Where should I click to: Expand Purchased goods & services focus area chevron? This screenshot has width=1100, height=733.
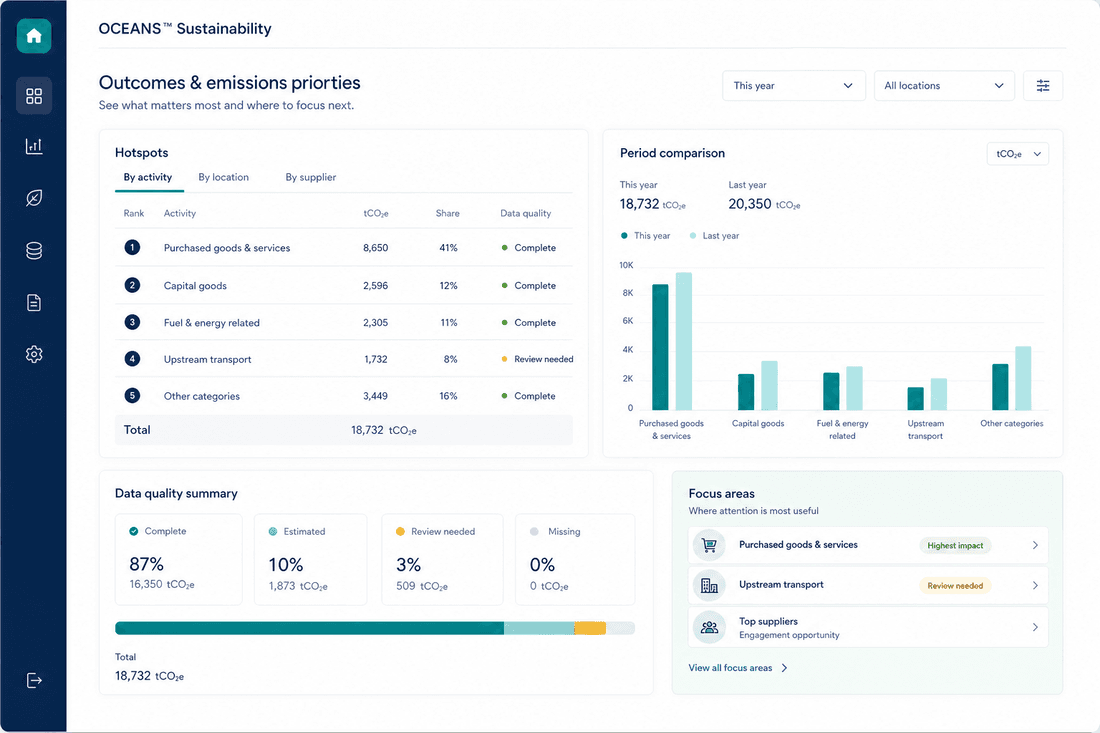tap(1035, 545)
